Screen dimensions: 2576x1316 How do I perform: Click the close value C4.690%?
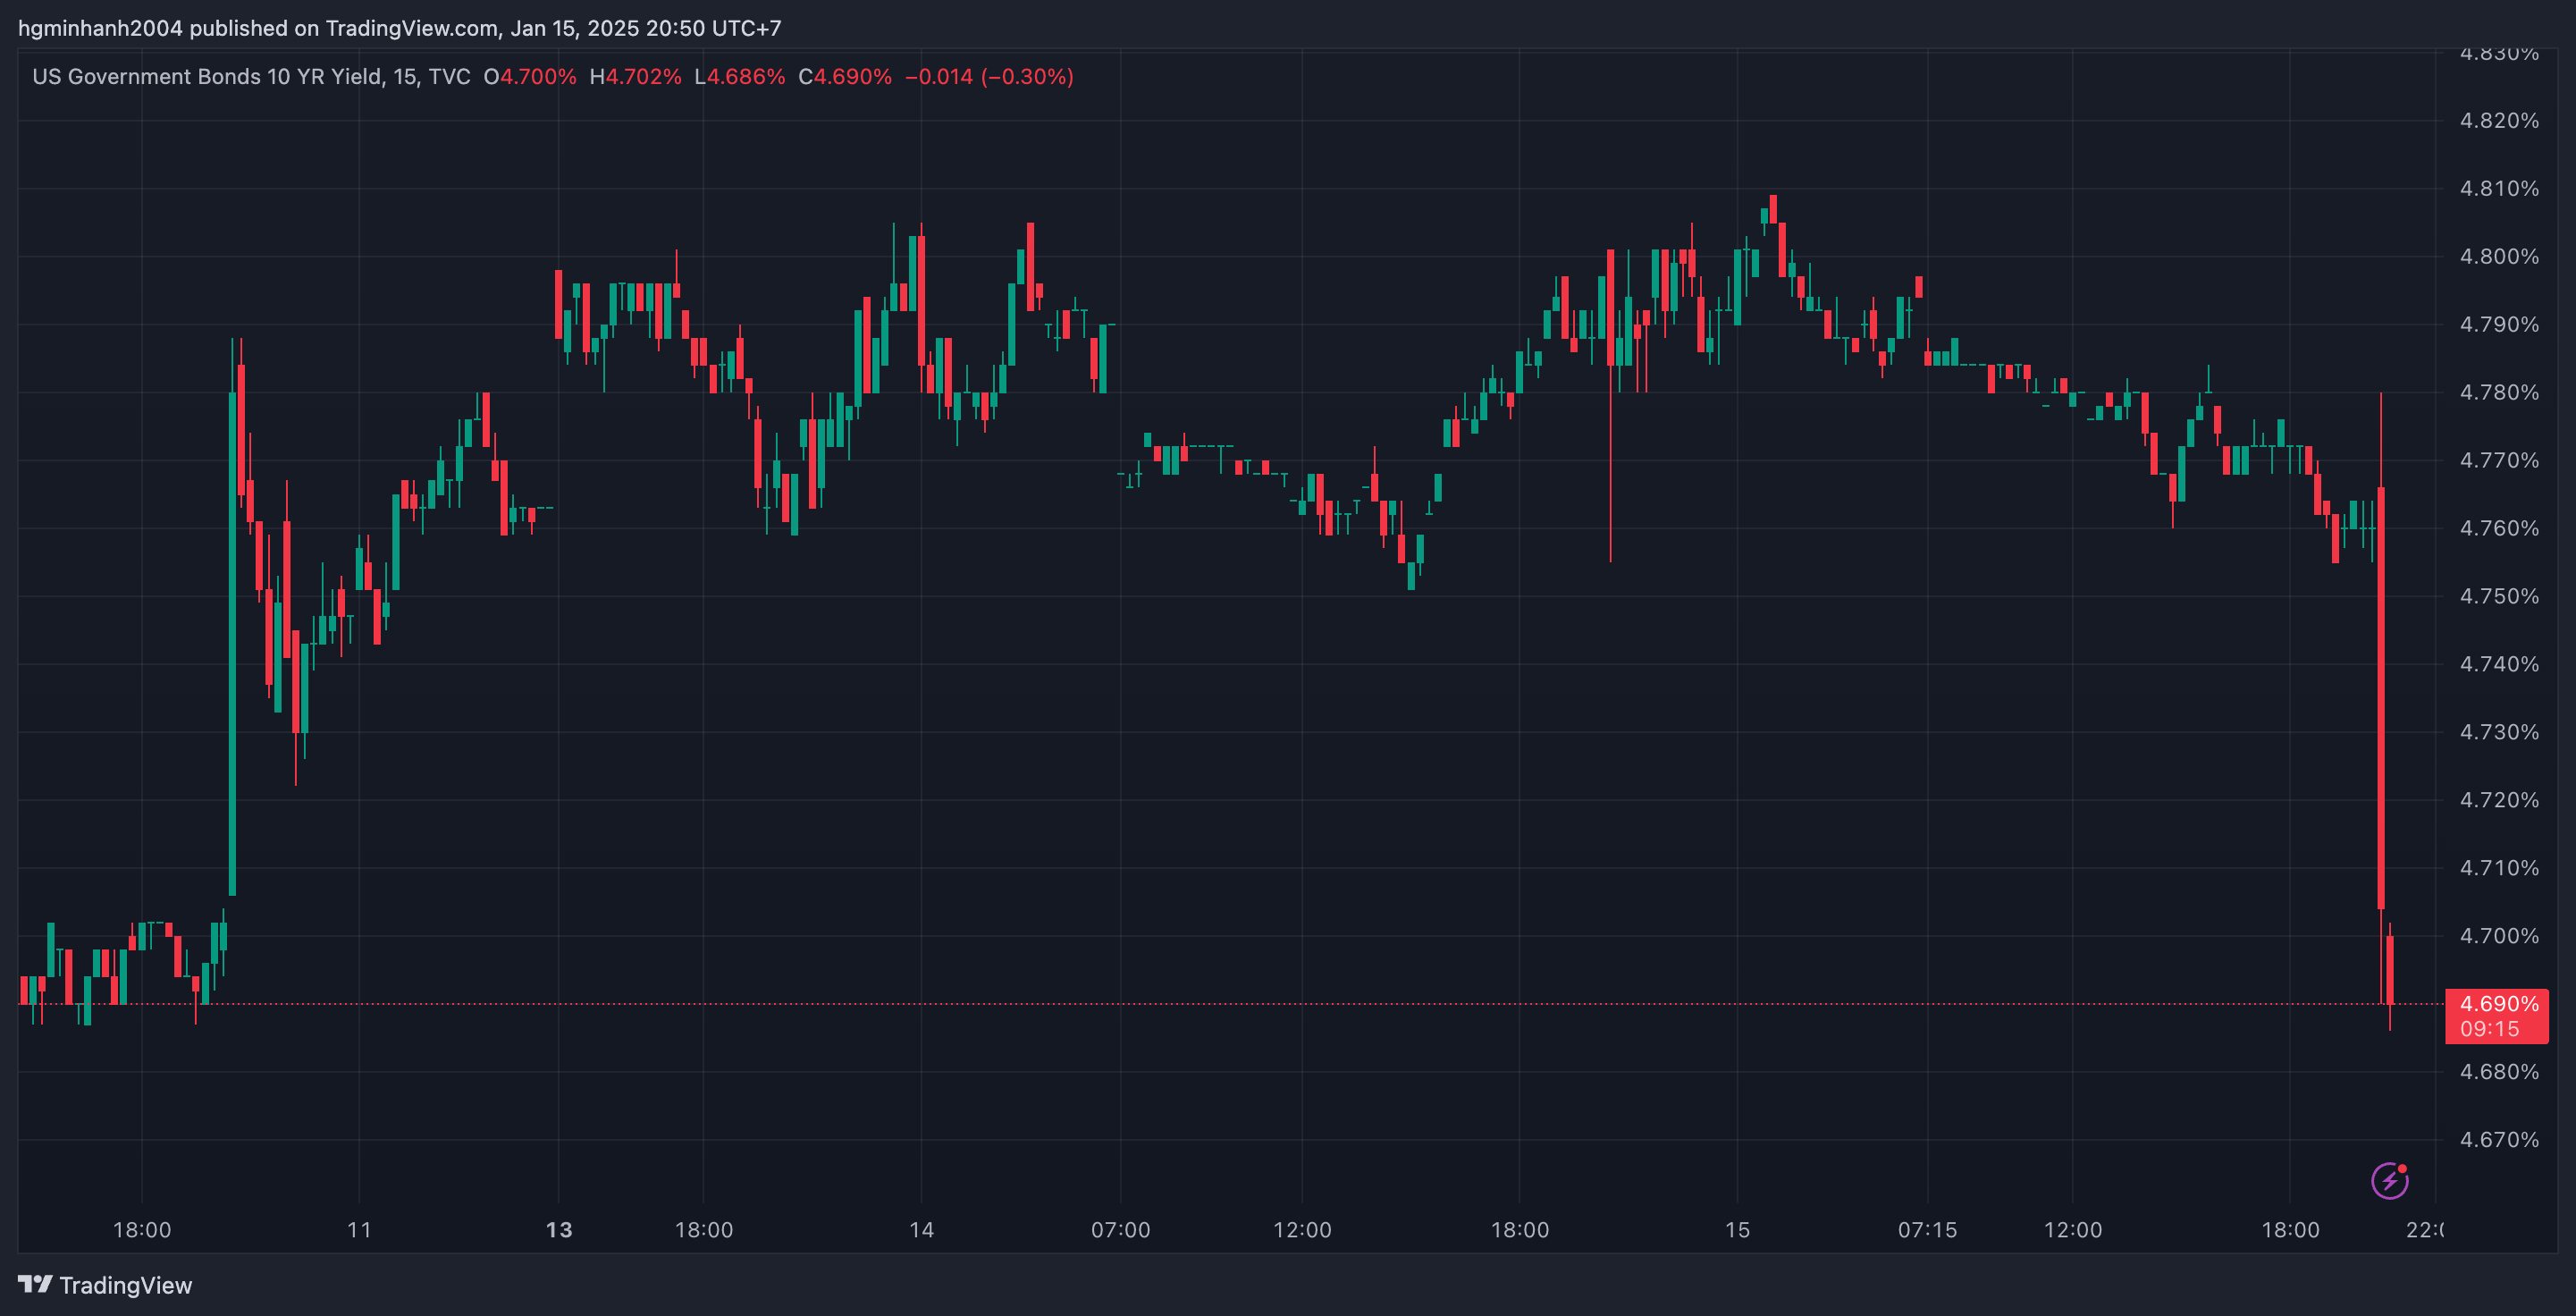[x=845, y=77]
